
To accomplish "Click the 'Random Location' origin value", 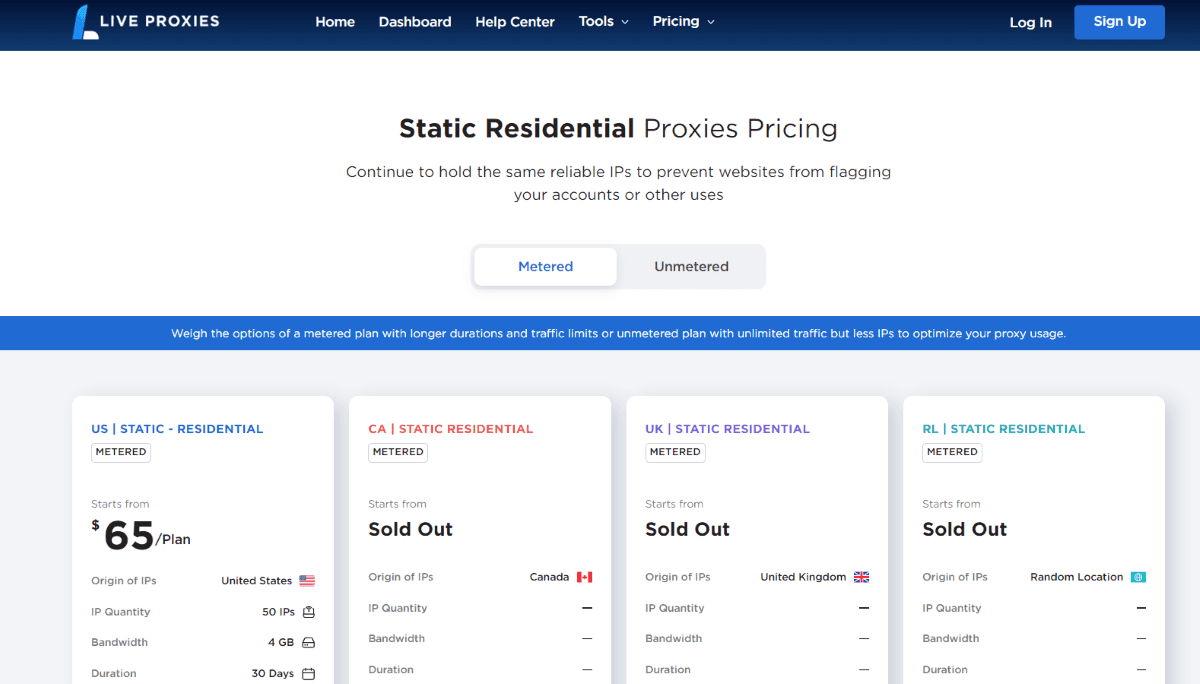I will point(1077,577).
